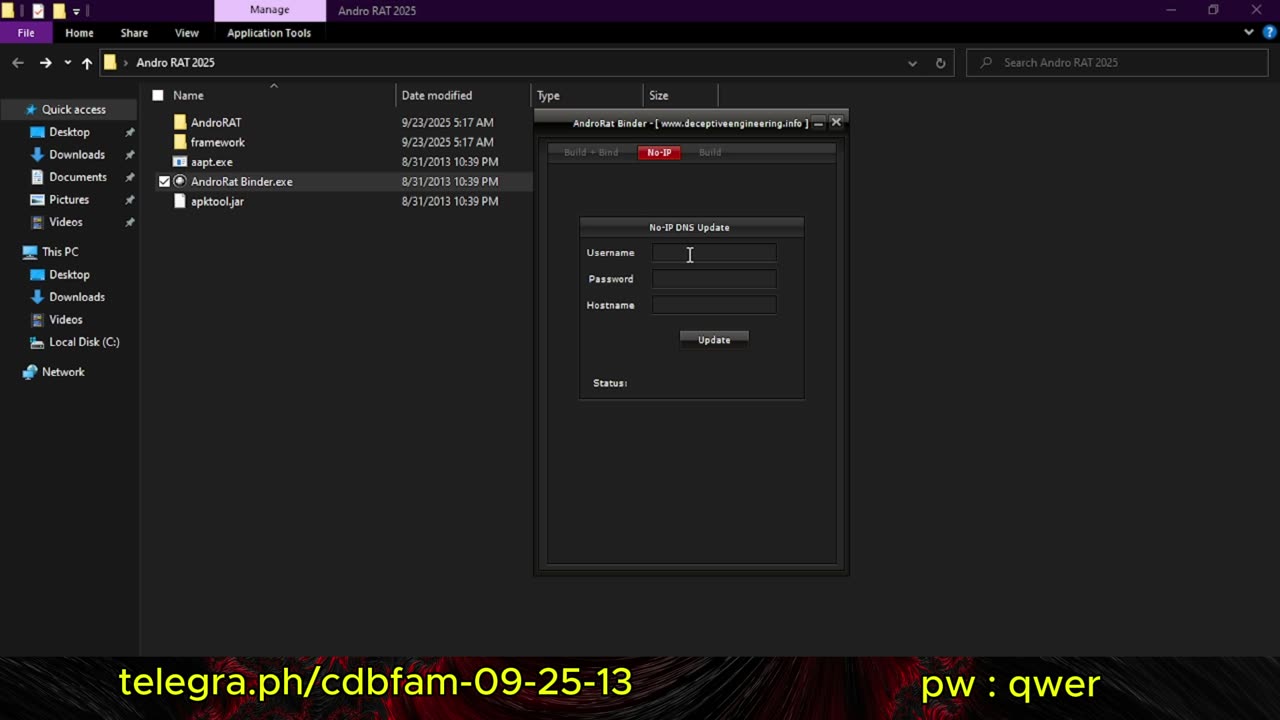The image size is (1280, 720).
Task: Close the AndroRat Binder window
Action: [836, 122]
